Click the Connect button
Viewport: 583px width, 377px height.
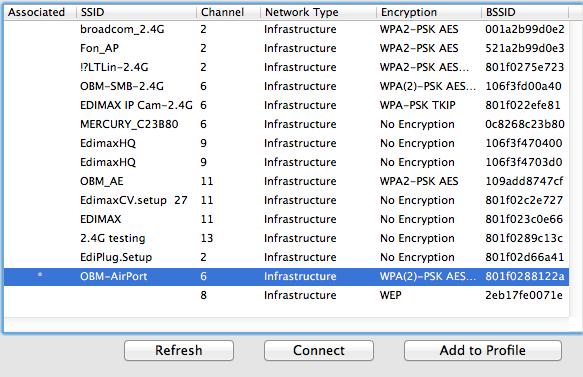pos(319,350)
